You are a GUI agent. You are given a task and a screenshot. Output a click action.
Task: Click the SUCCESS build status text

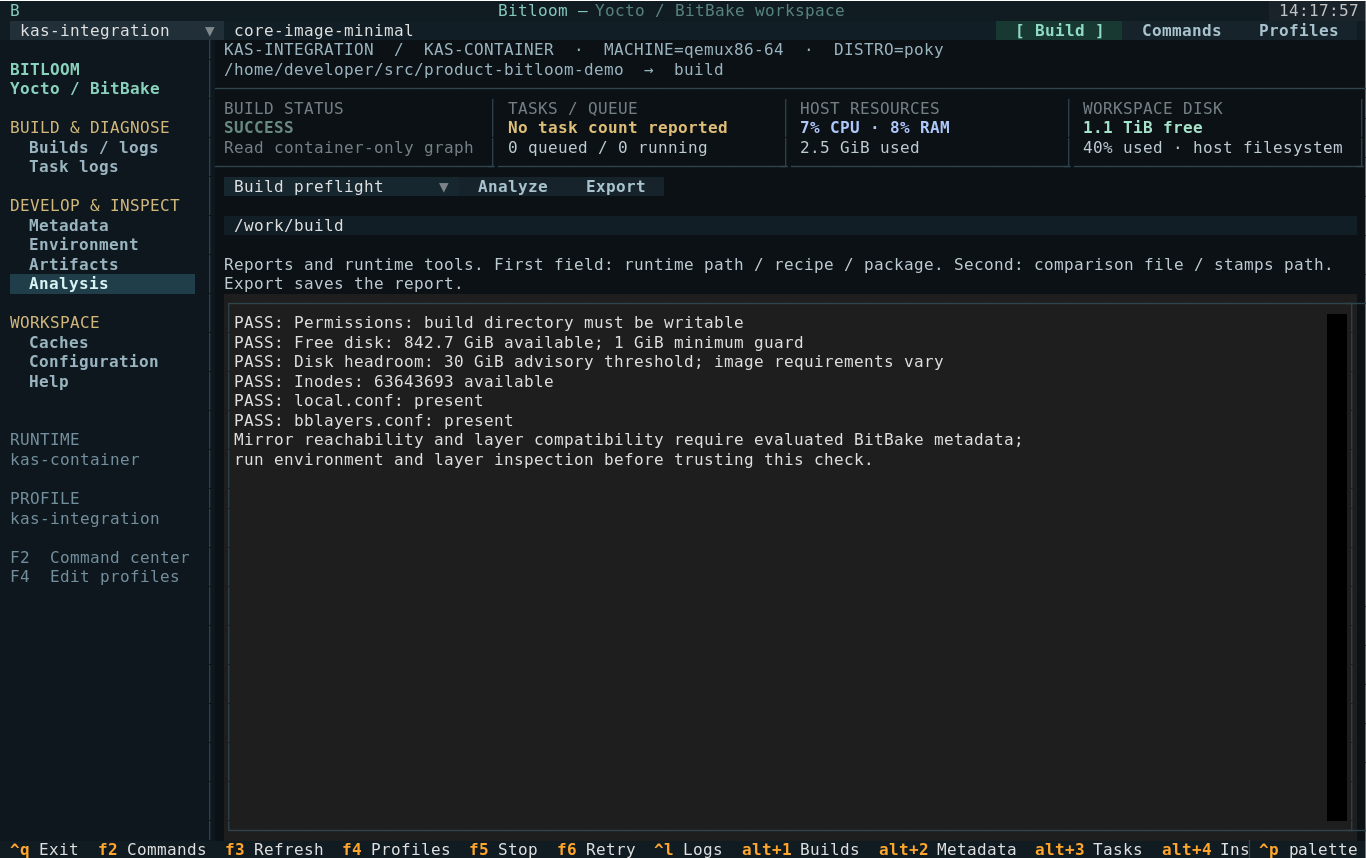pos(259,127)
